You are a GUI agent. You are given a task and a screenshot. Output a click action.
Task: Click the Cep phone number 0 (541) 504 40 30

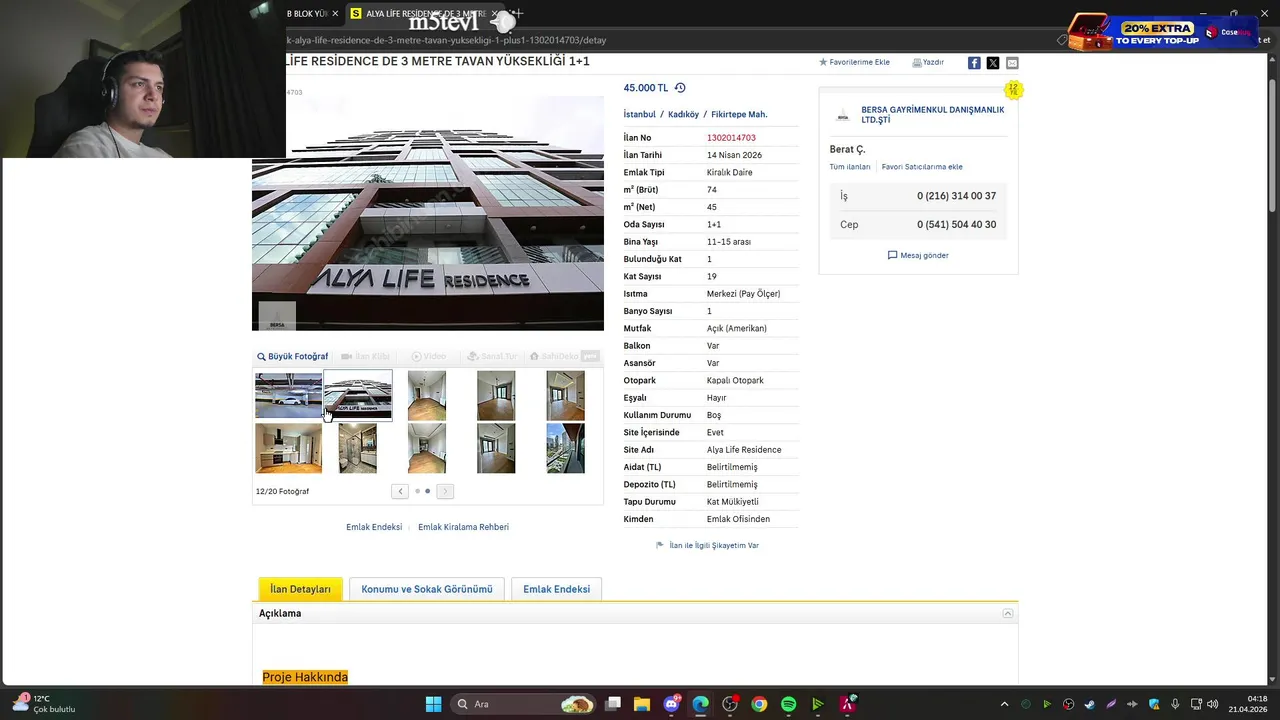tap(956, 225)
